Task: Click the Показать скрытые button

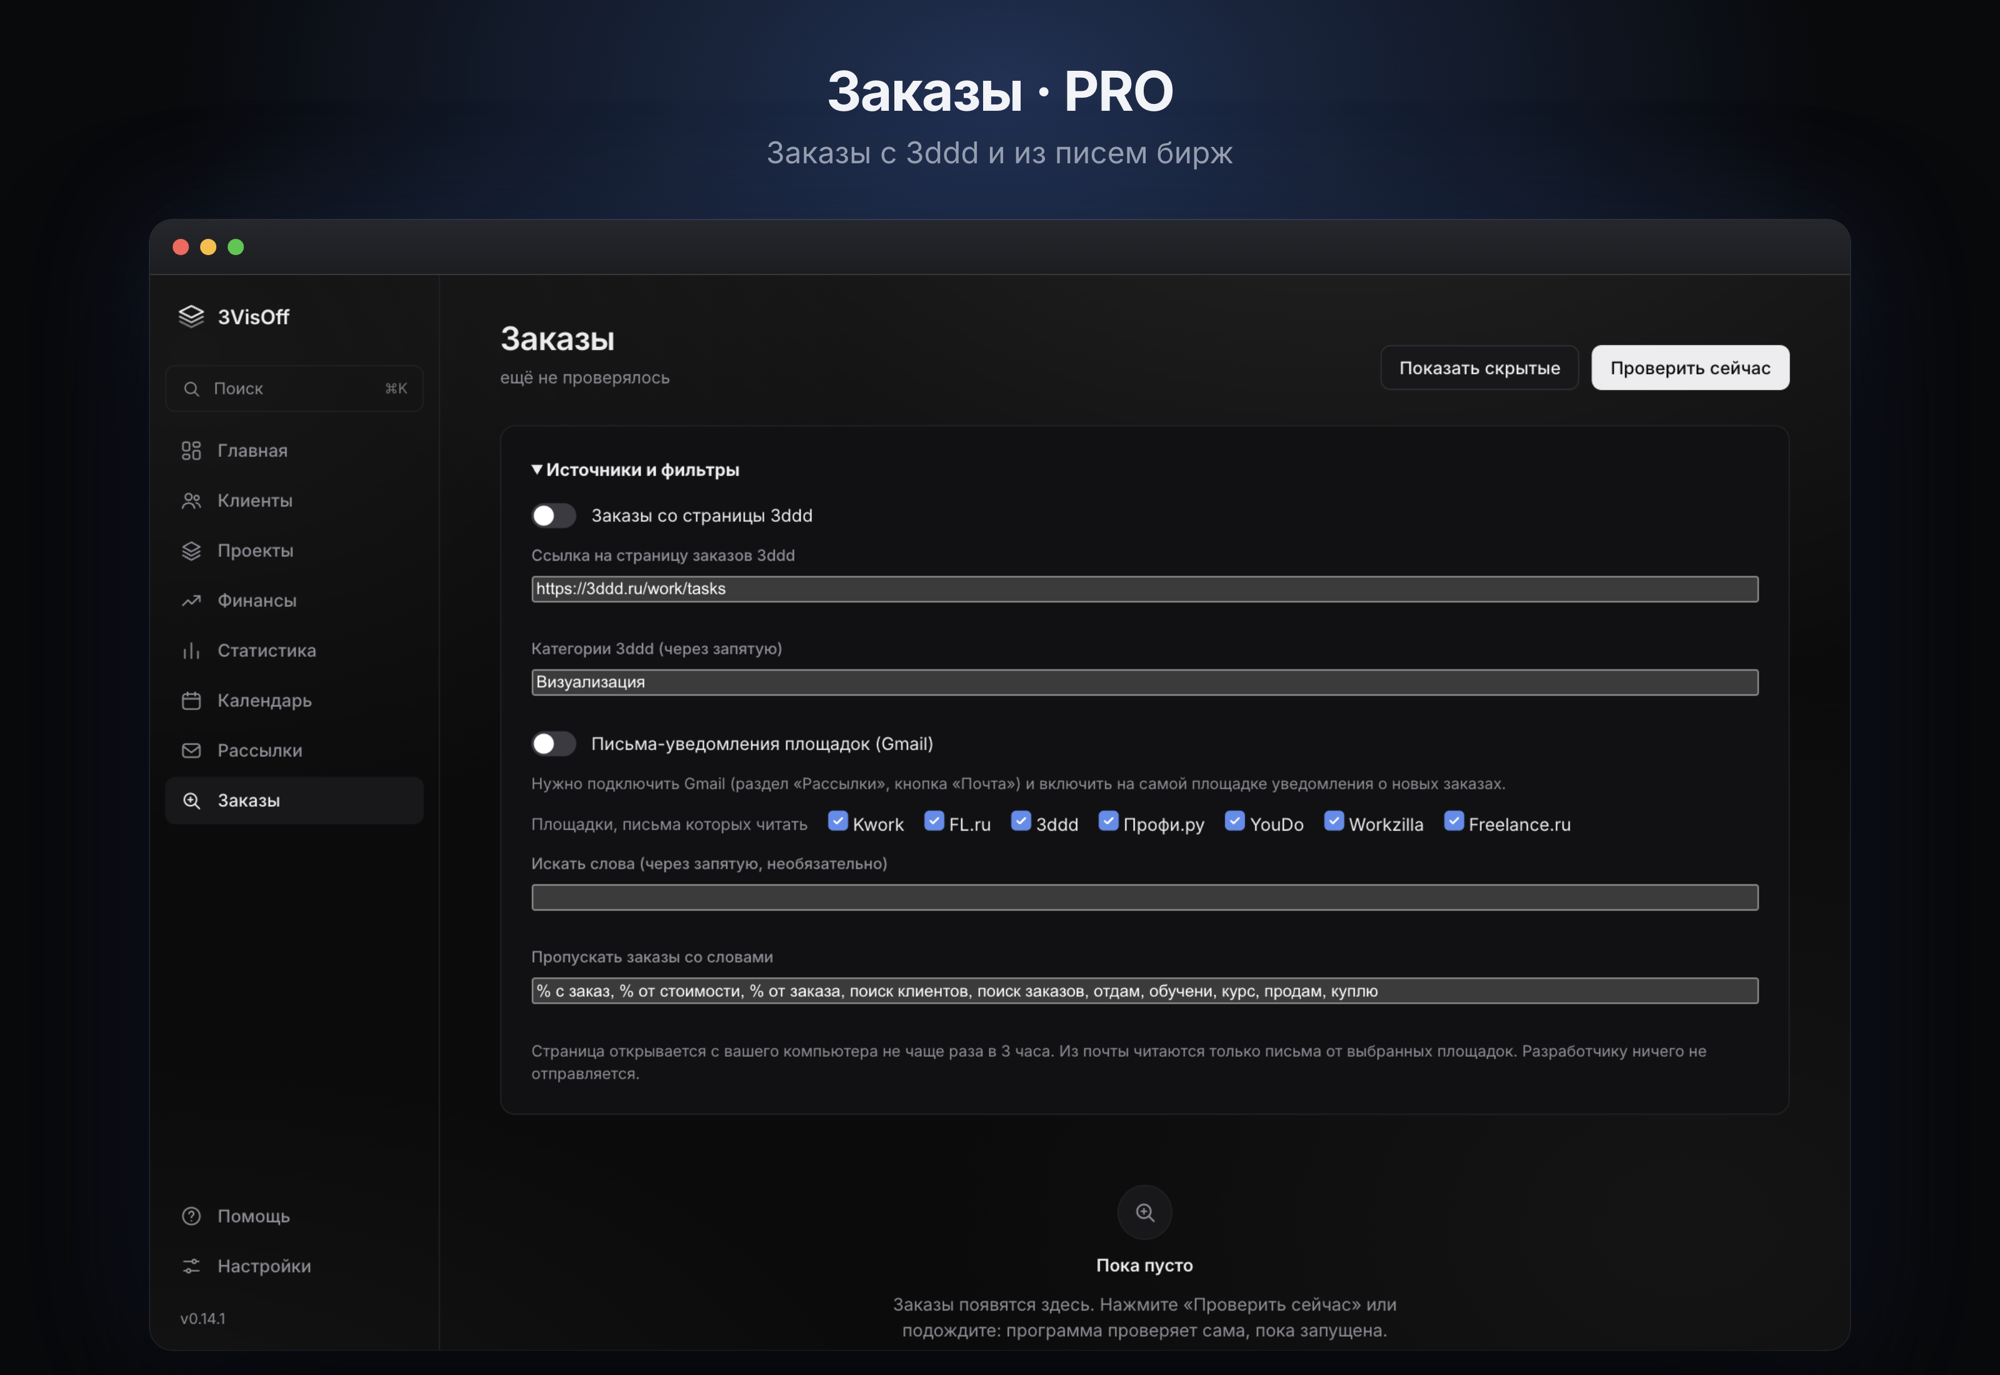Action: tap(1479, 367)
